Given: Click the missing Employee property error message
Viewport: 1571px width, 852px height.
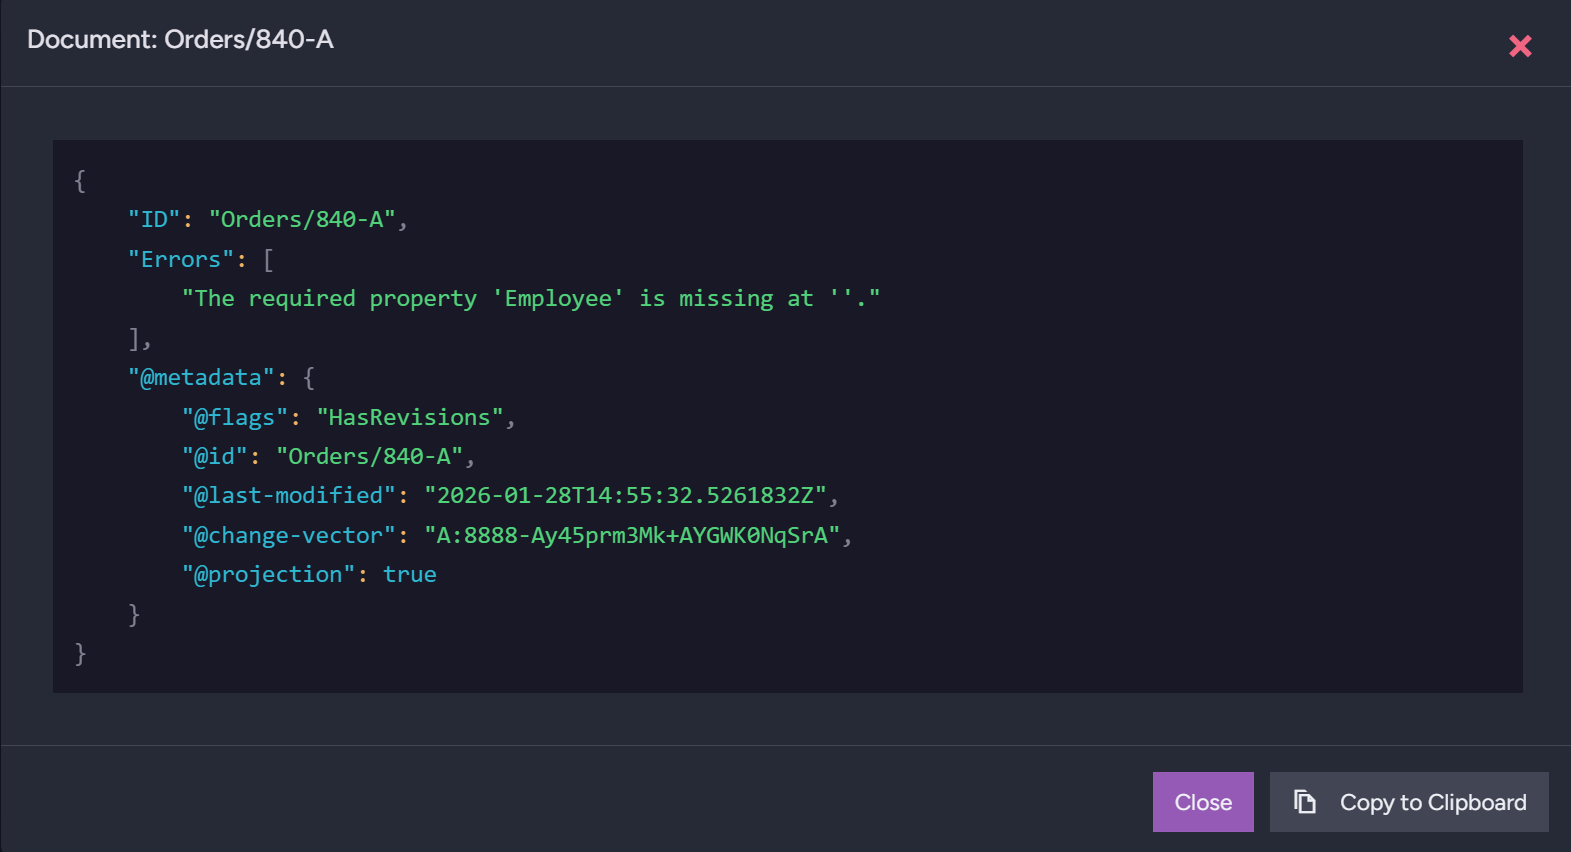Looking at the screenshot, I should click(x=530, y=299).
